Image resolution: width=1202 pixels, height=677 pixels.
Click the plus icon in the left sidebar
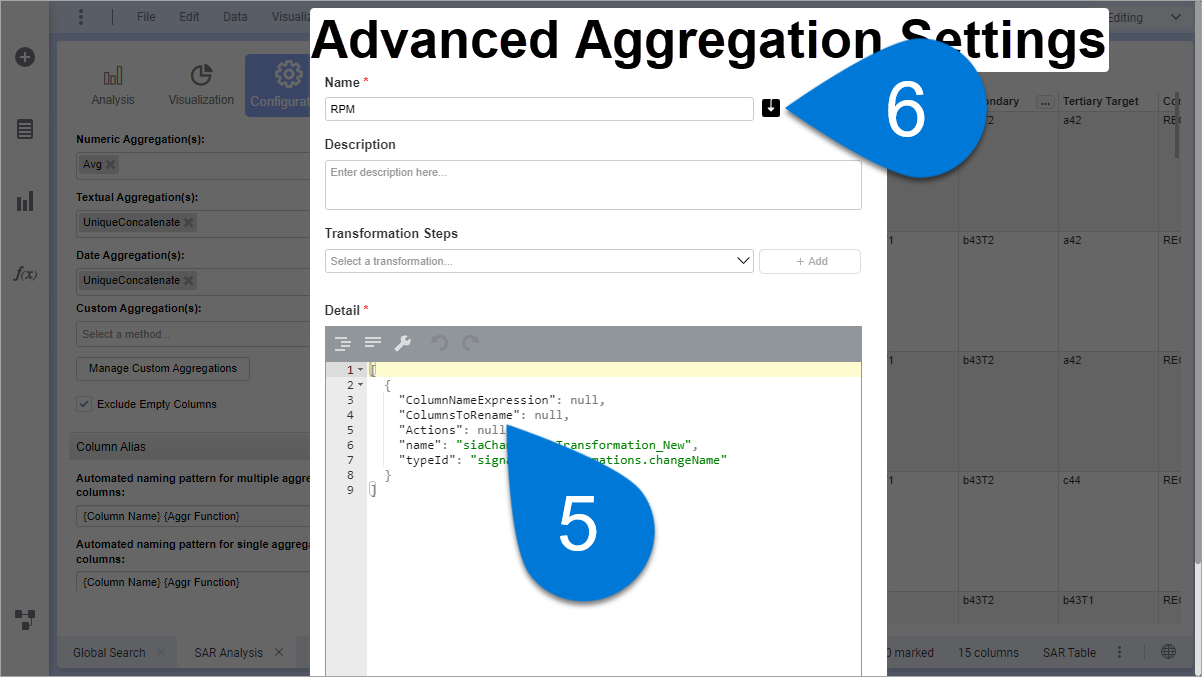(25, 57)
